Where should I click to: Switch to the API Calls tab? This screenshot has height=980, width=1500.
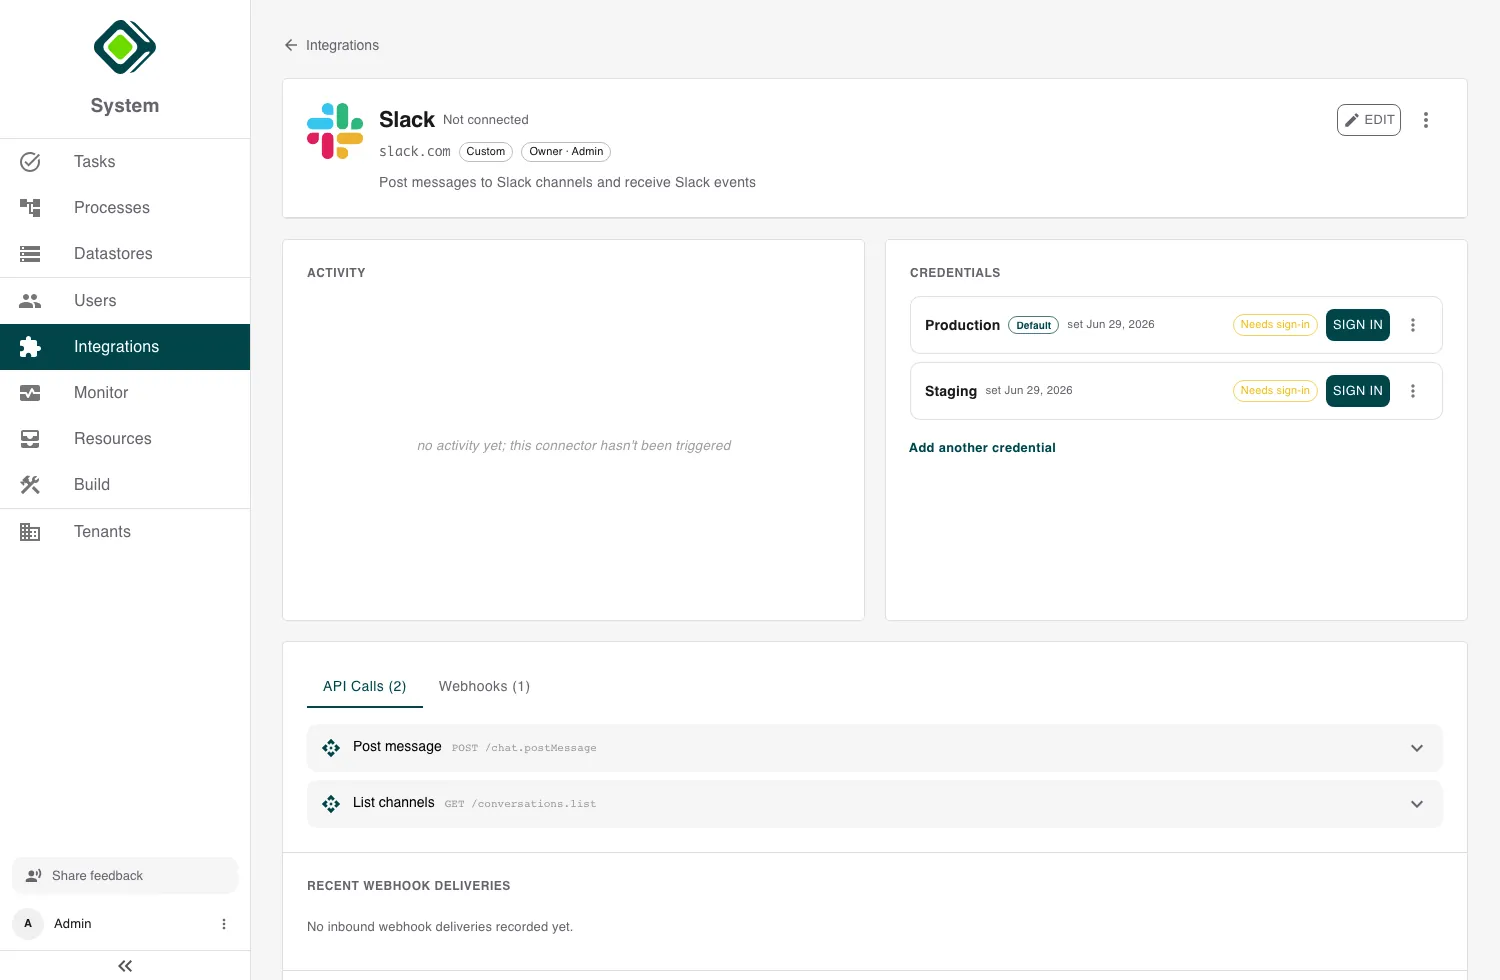coord(365,686)
